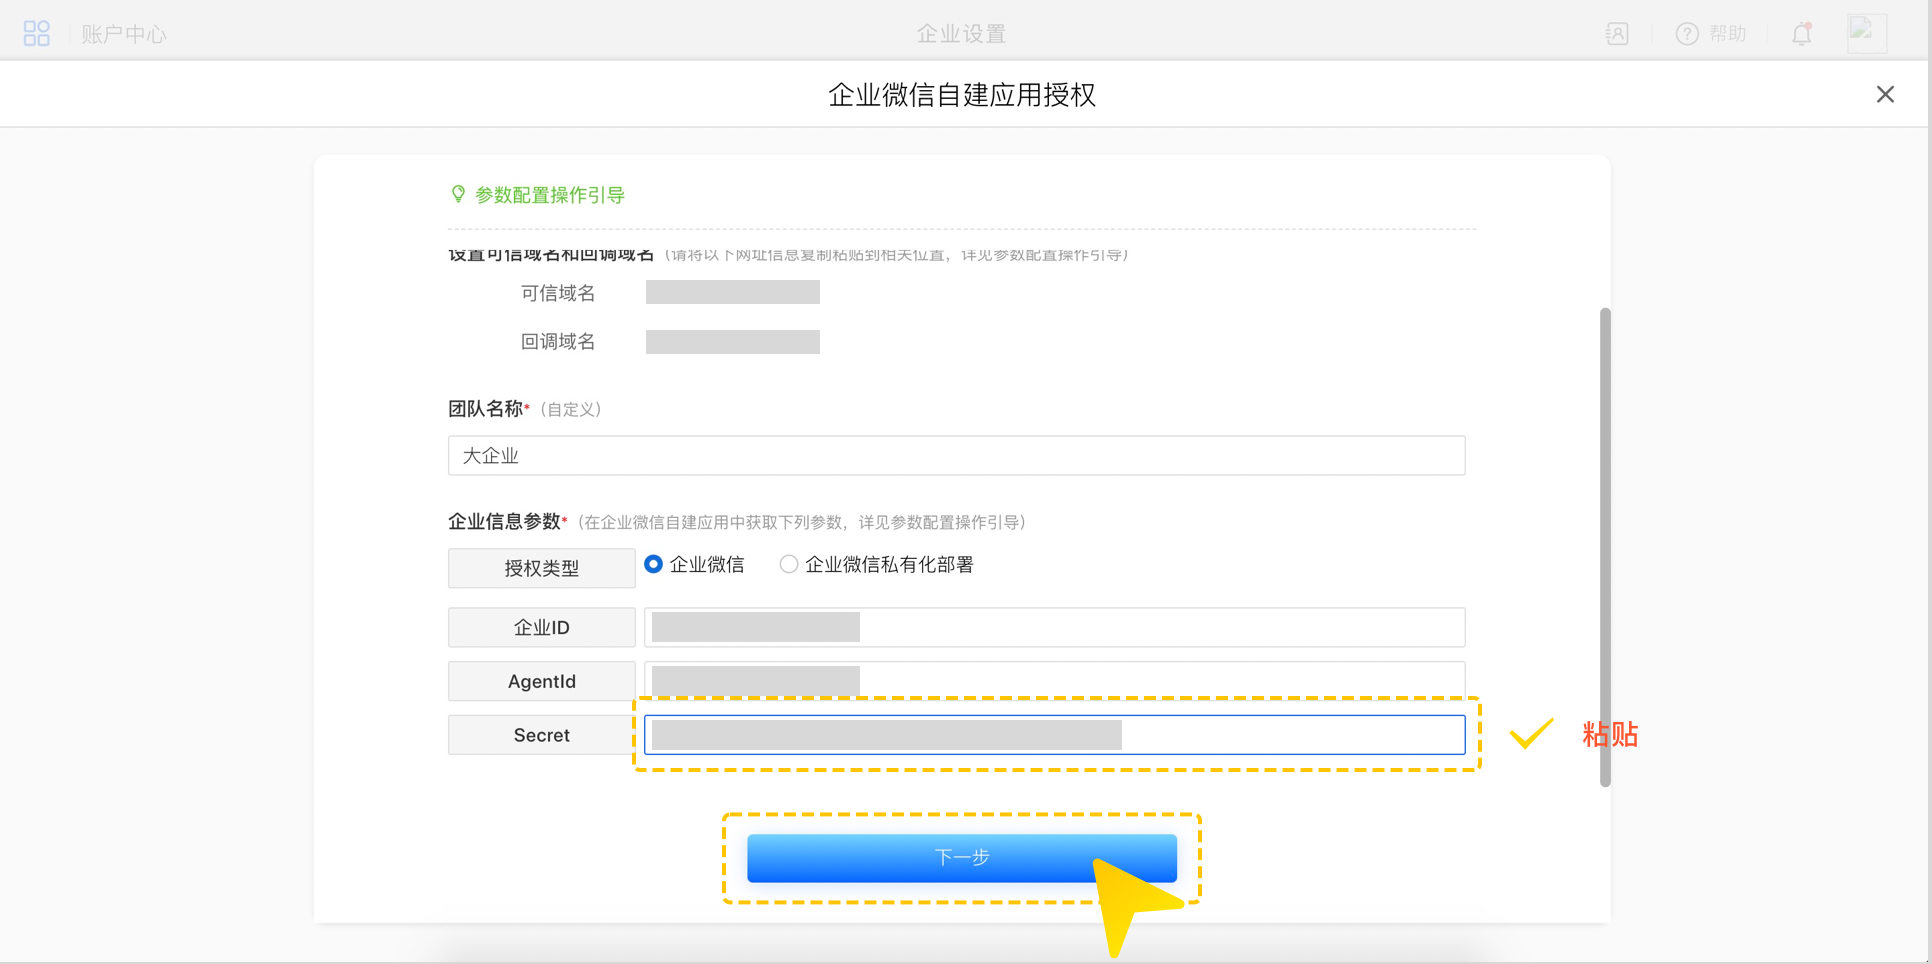Select the 企业微信私有化部署 radio option
The image size is (1932, 964).
click(789, 565)
